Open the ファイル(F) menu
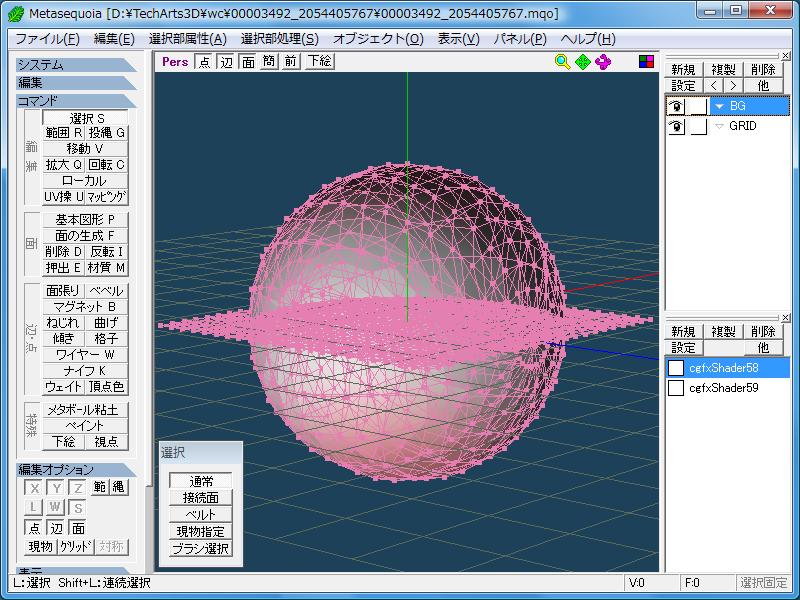The width and height of the screenshot is (800, 600). point(47,39)
